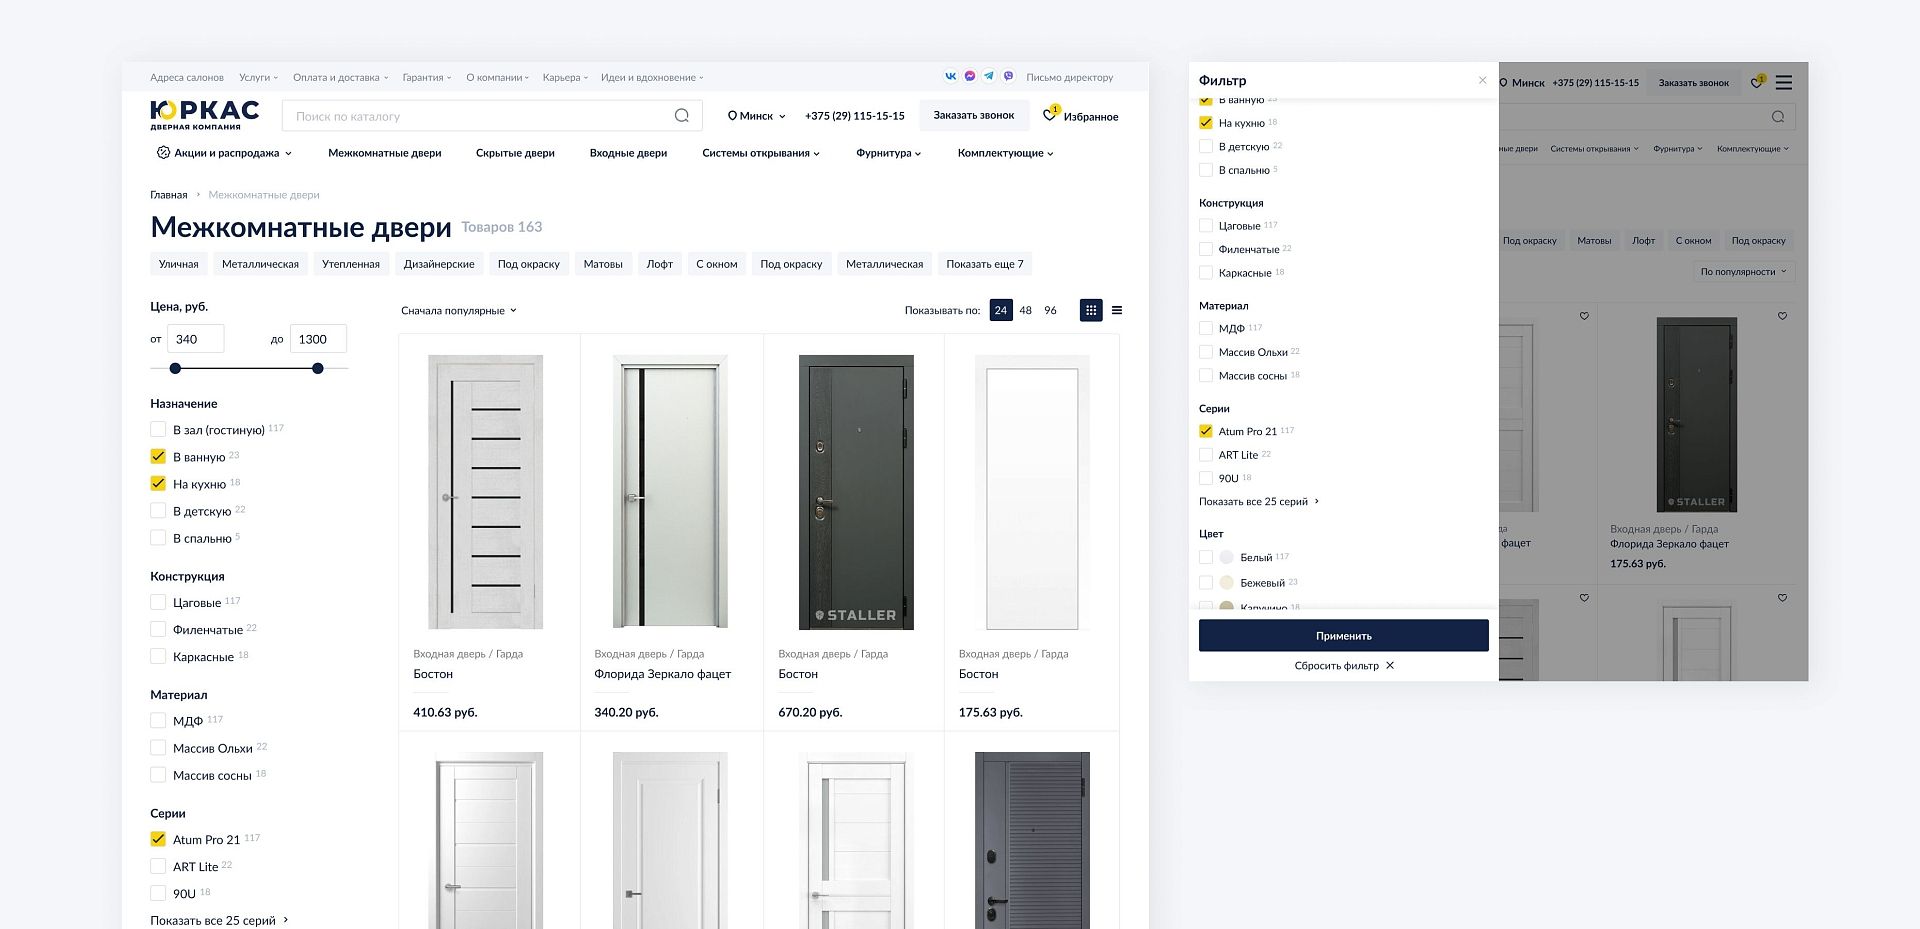Expand the 'Минск' city selector in desktop header
This screenshot has width=1920, height=929.
(756, 116)
